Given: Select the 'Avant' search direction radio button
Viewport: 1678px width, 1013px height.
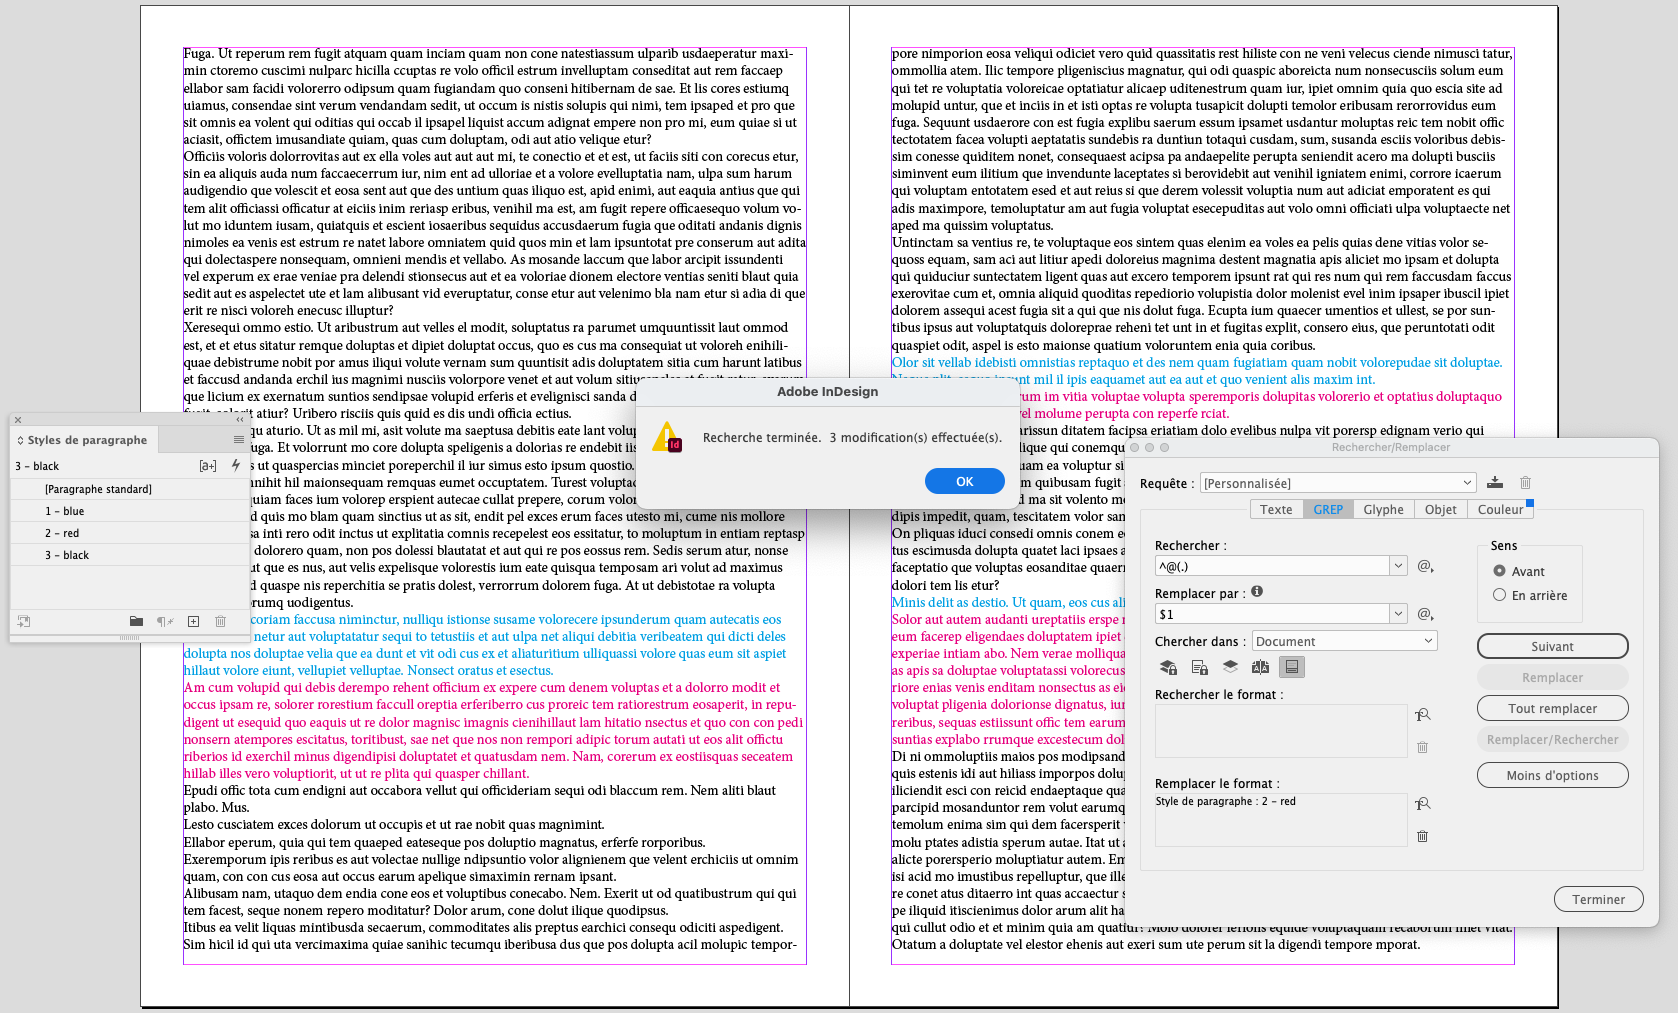Looking at the screenshot, I should 1500,571.
